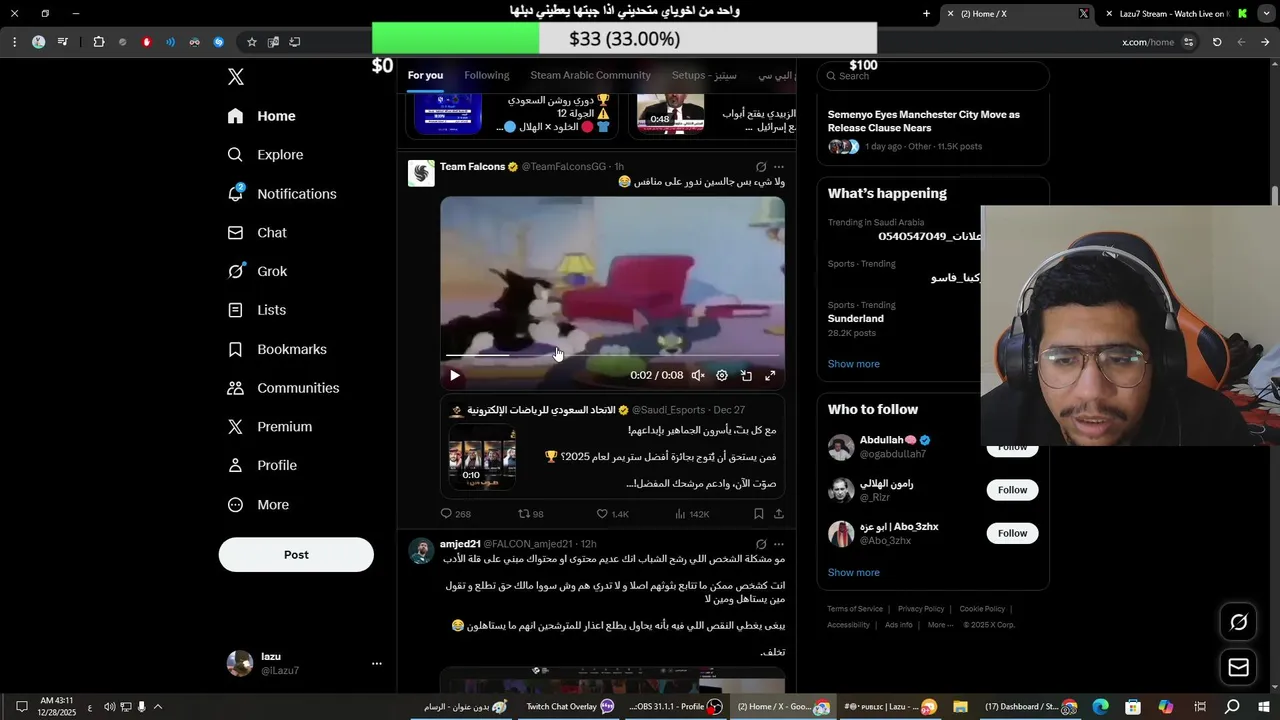Unmute the Team Falcons video

pos(698,376)
